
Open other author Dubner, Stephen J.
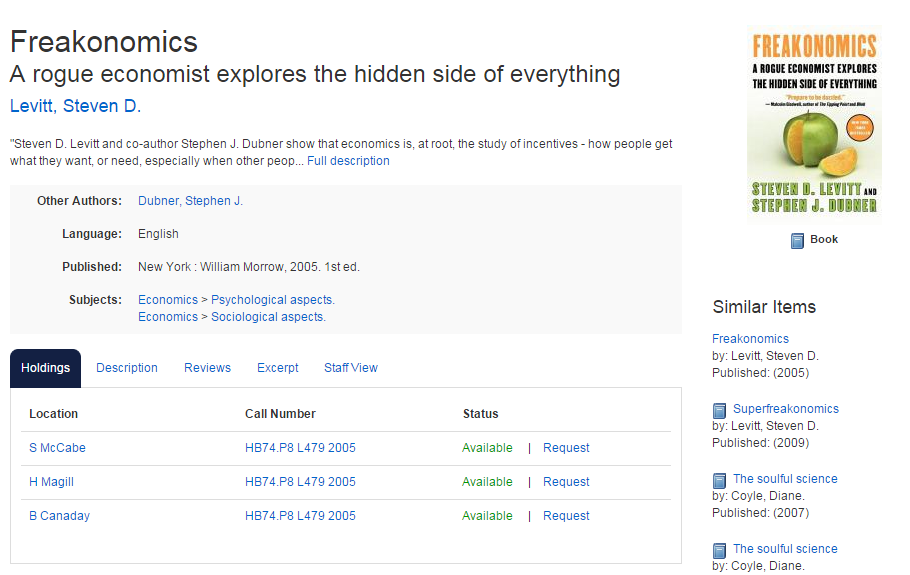point(190,201)
